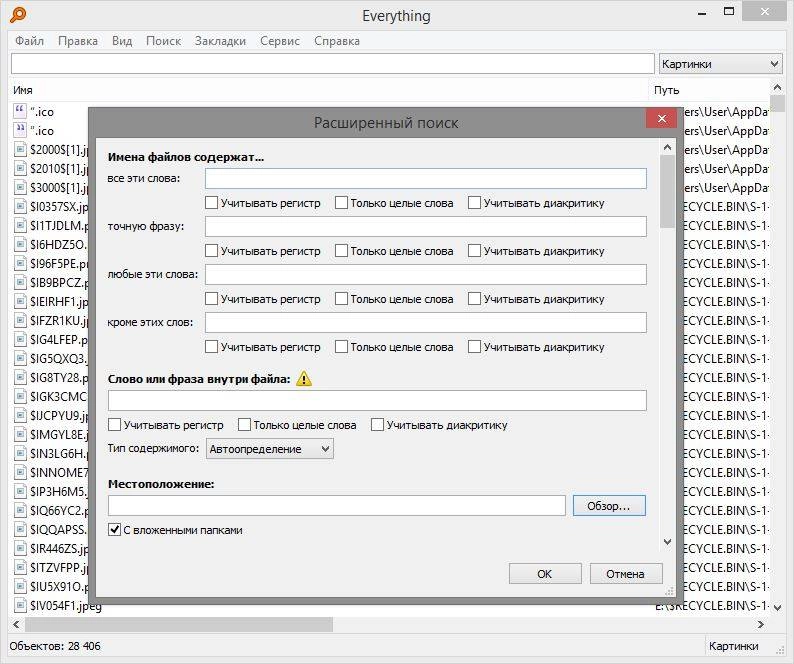
Task: Click file icon of $IMGYL8E row
Action: 20,434
